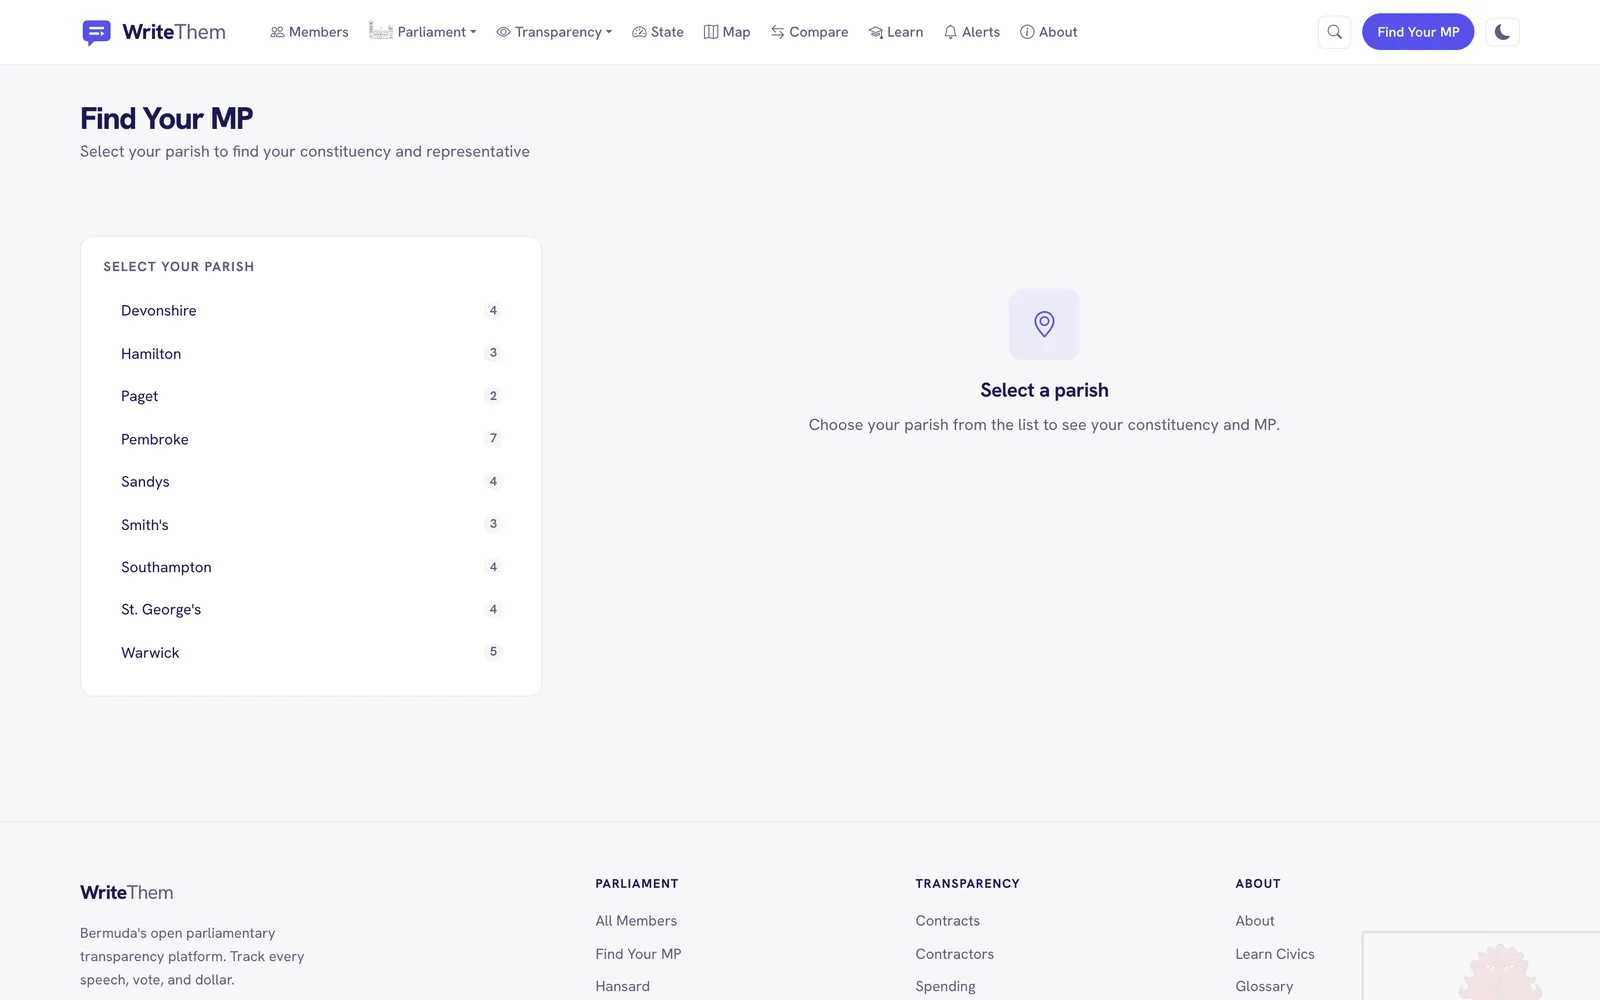Select Sandys parish
Screen dimensions: 1600x1000
(x=311, y=481)
